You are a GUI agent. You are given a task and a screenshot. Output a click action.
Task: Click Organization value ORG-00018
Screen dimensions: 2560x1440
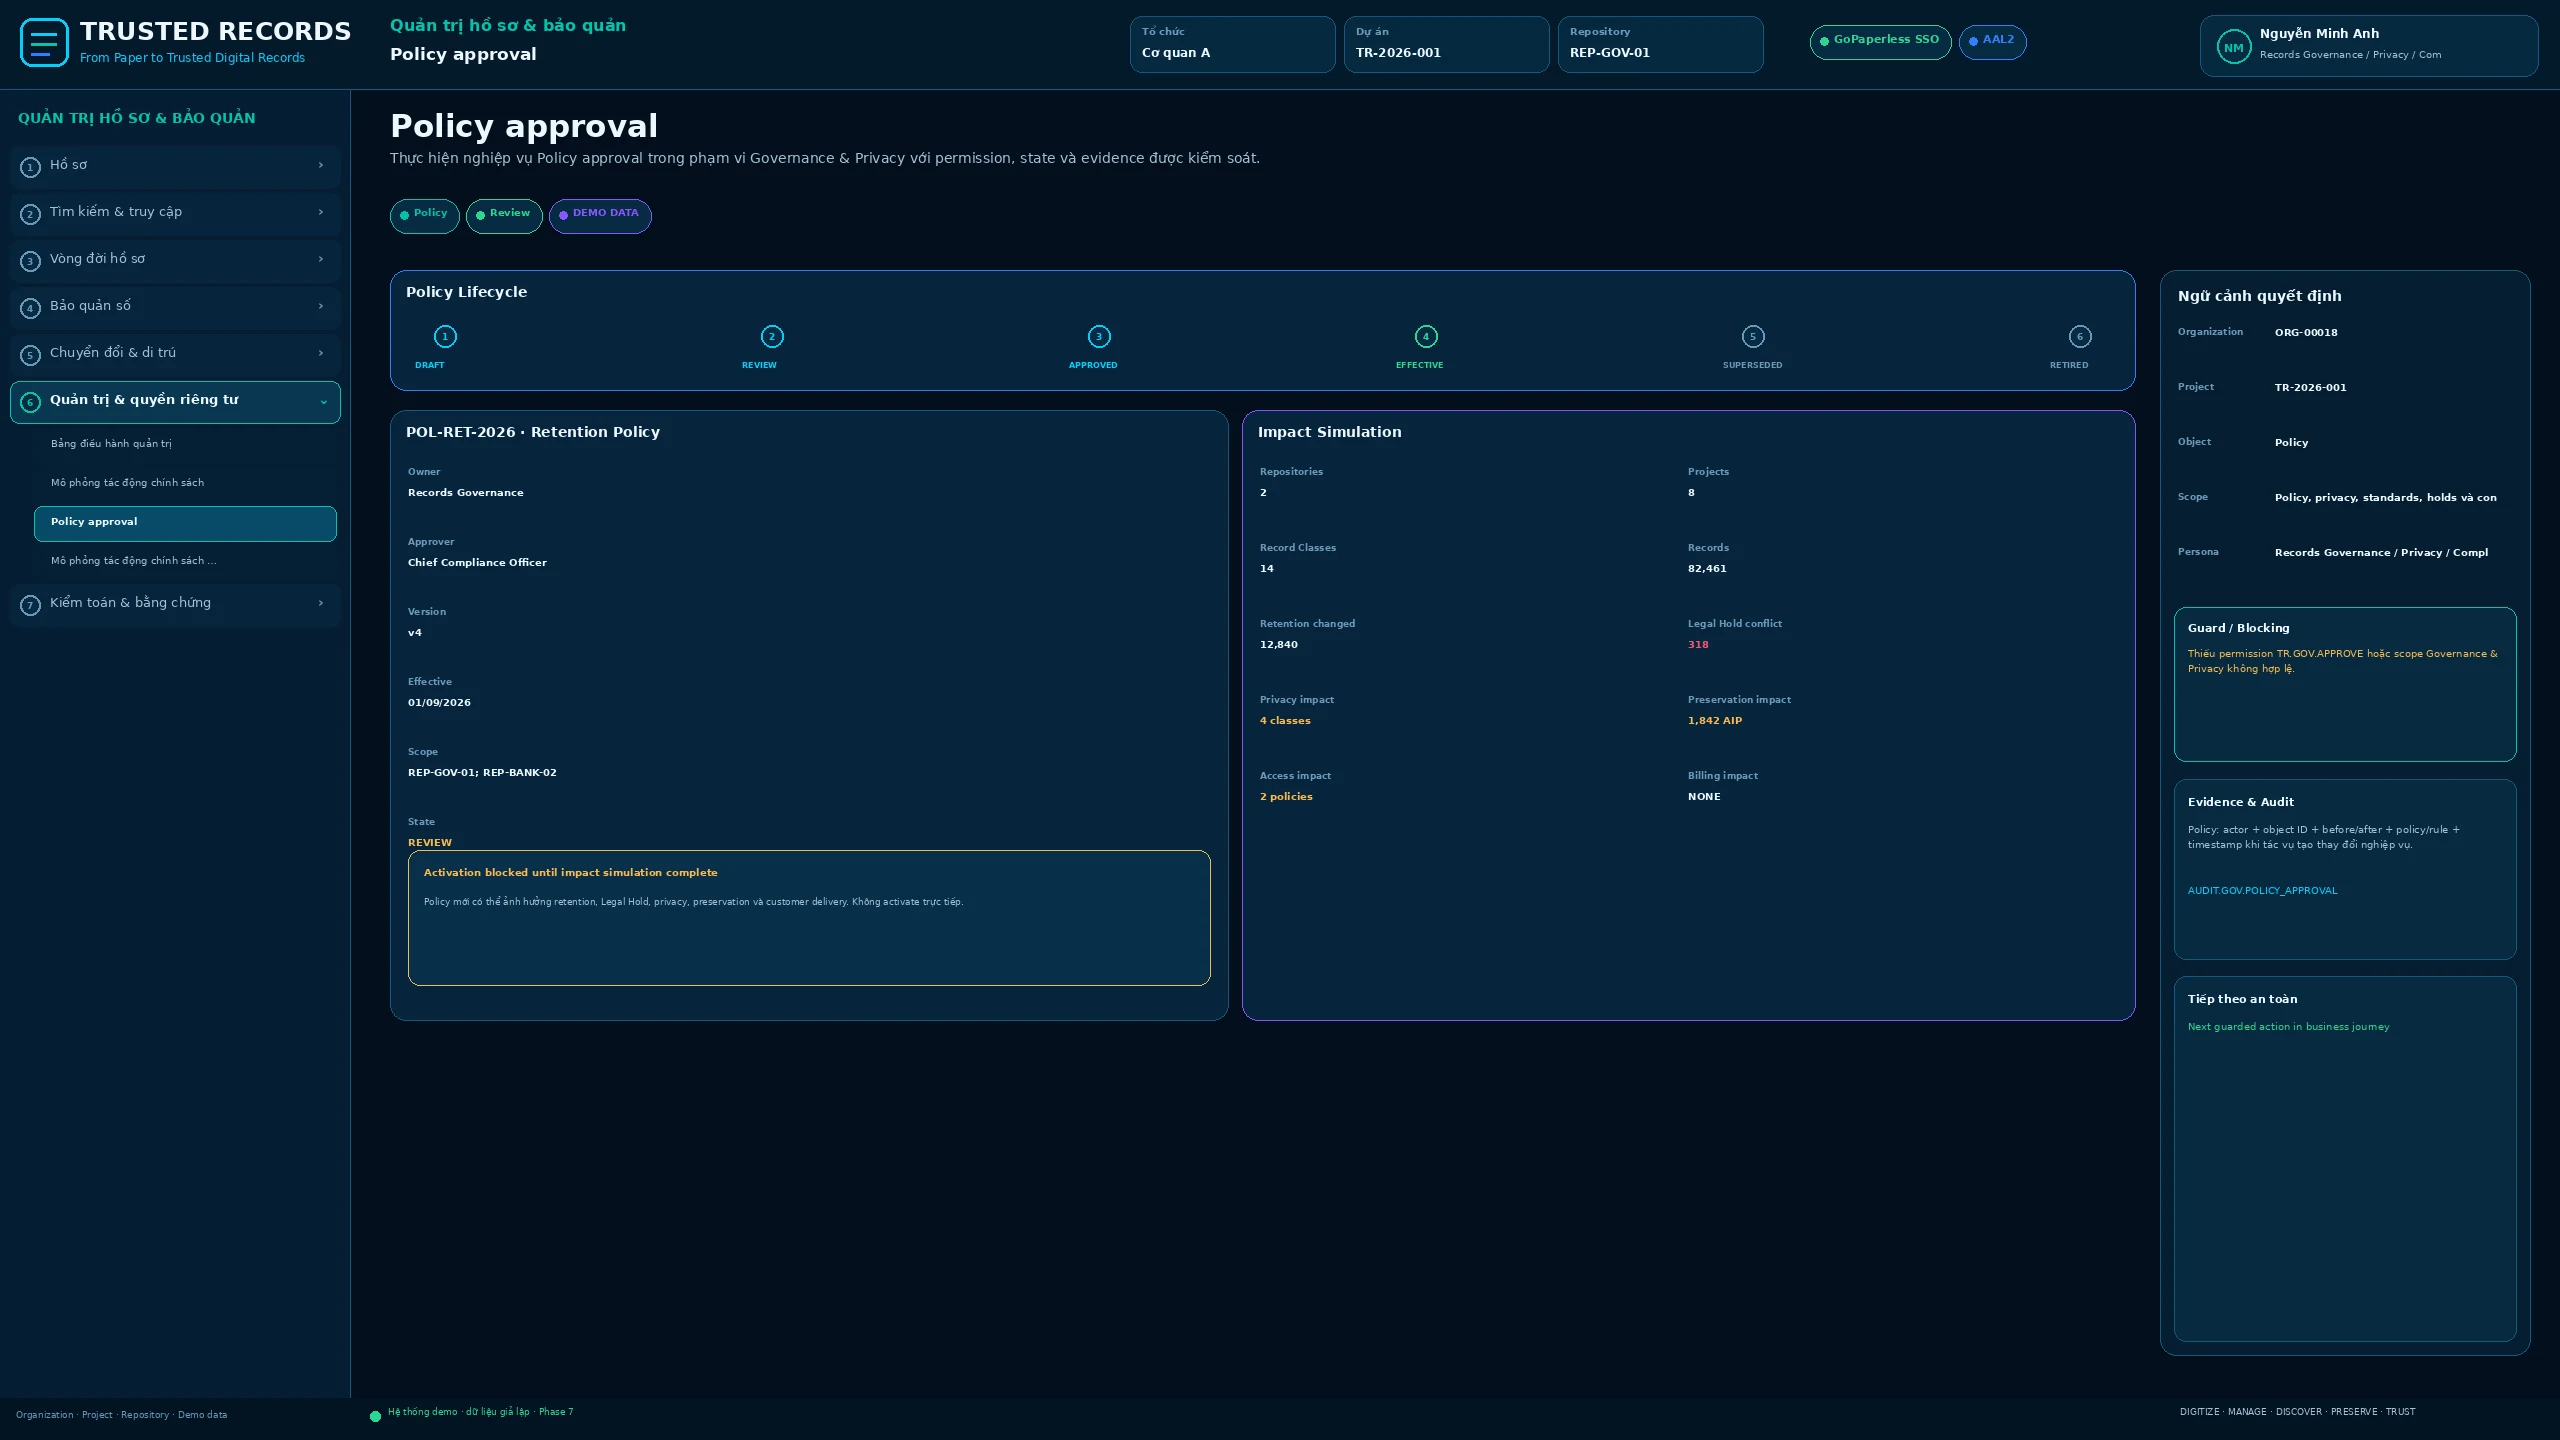pyautogui.click(x=2306, y=333)
